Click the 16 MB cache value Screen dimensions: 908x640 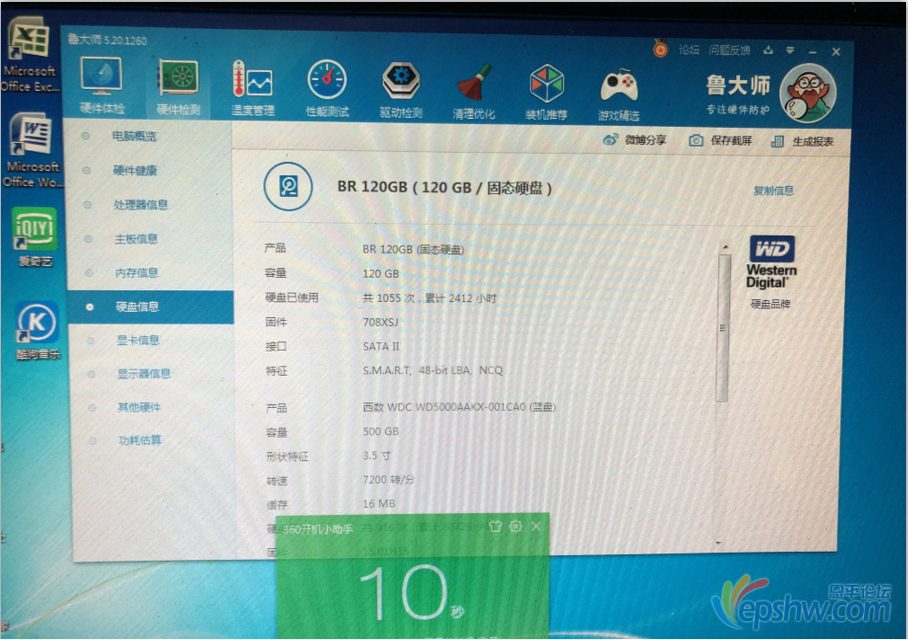pyautogui.click(x=379, y=504)
